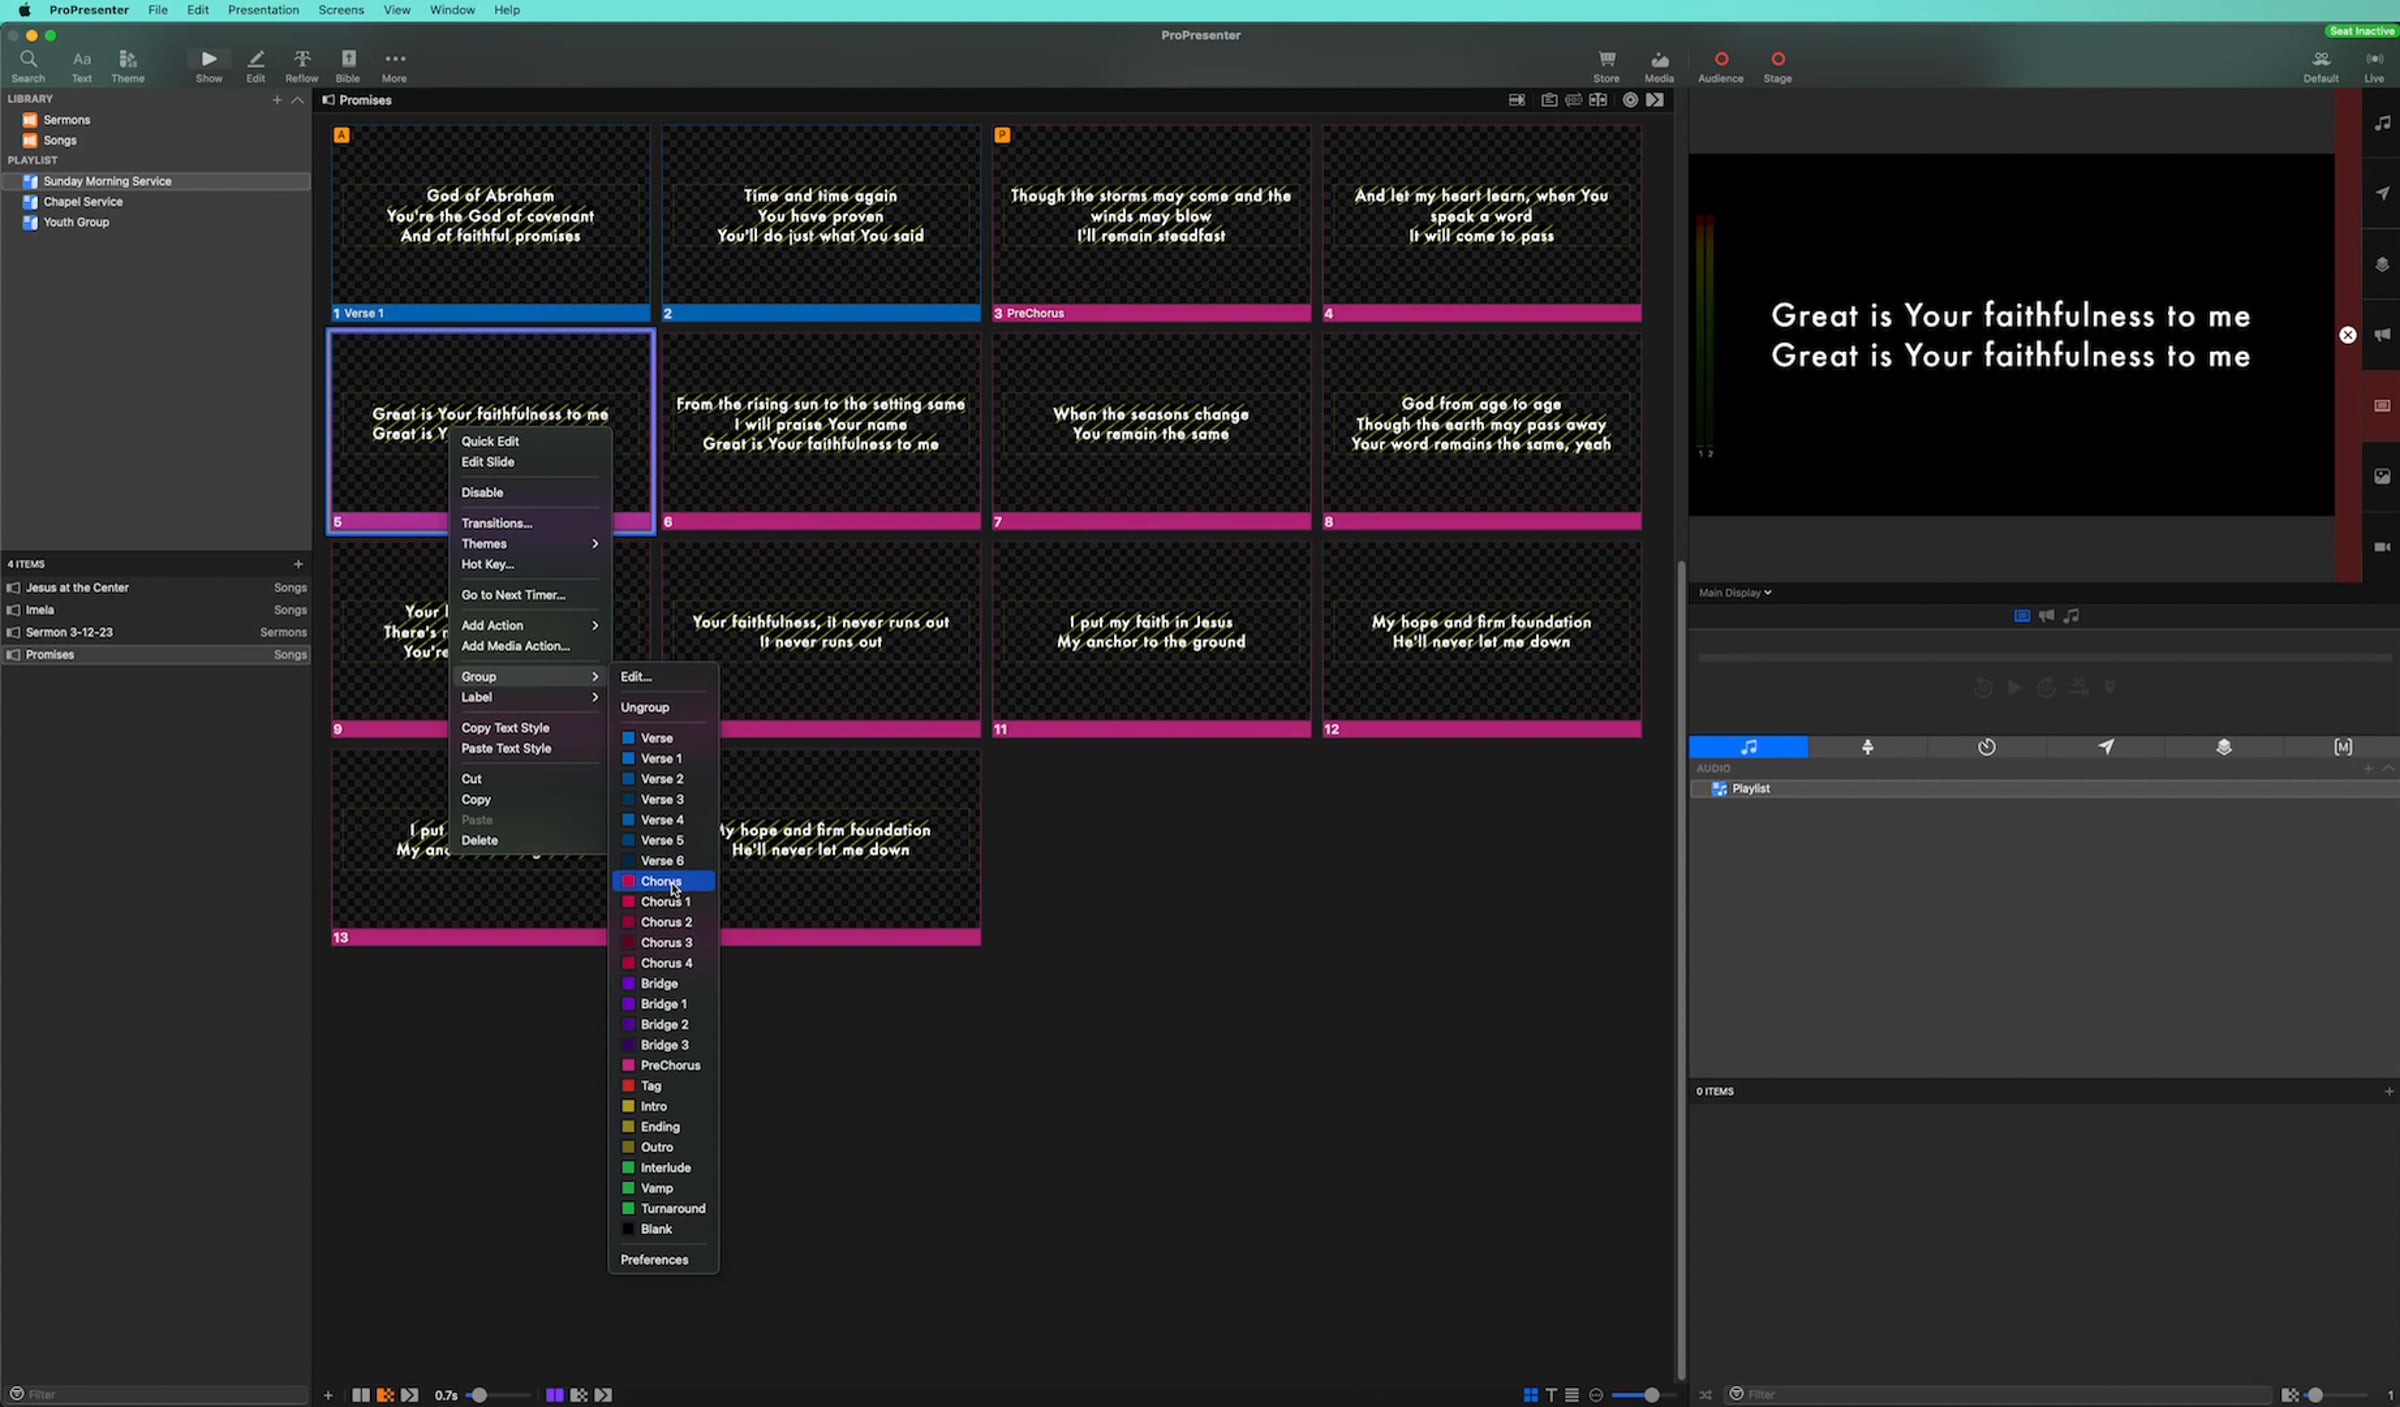Click the Macros [M] tab icon

point(2342,747)
